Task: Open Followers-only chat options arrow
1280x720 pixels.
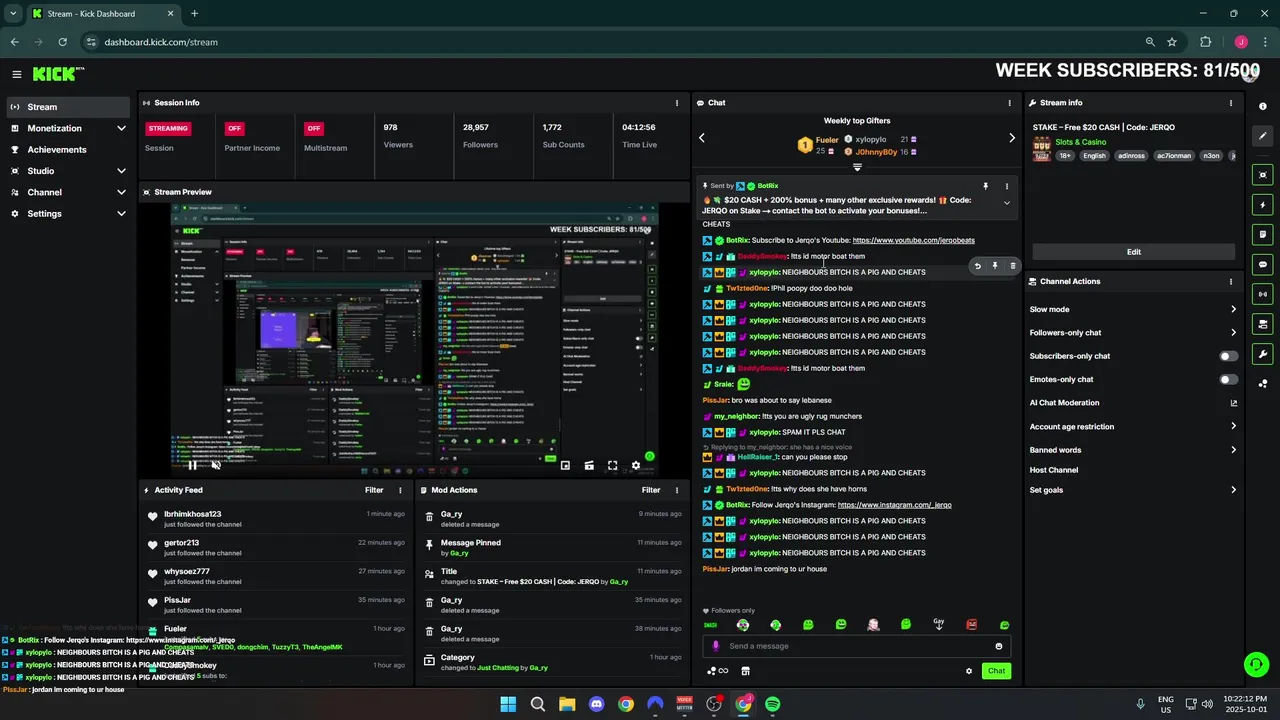Action: click(x=1233, y=333)
